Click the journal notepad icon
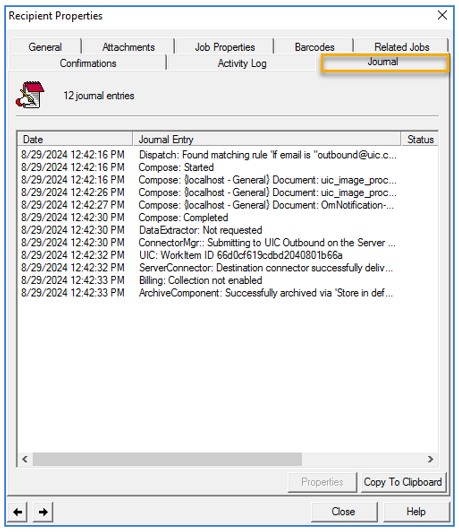Image resolution: width=459 pixels, height=532 pixels. tap(30, 95)
